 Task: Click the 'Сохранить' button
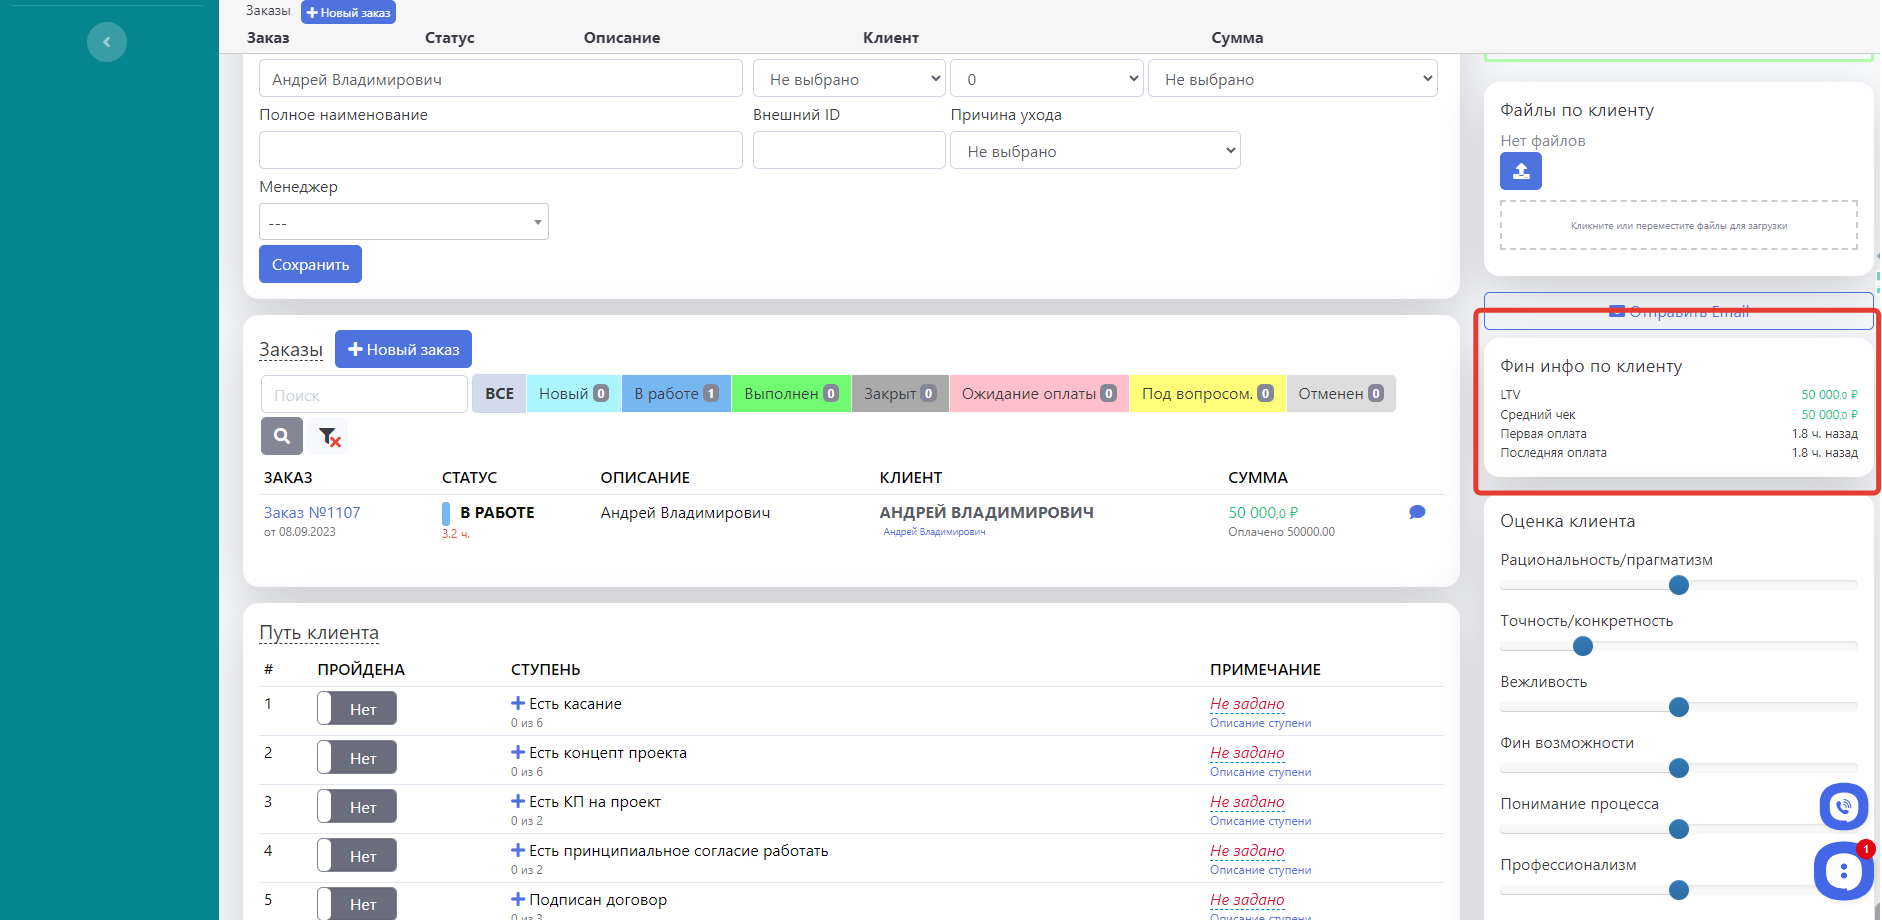[x=310, y=265]
